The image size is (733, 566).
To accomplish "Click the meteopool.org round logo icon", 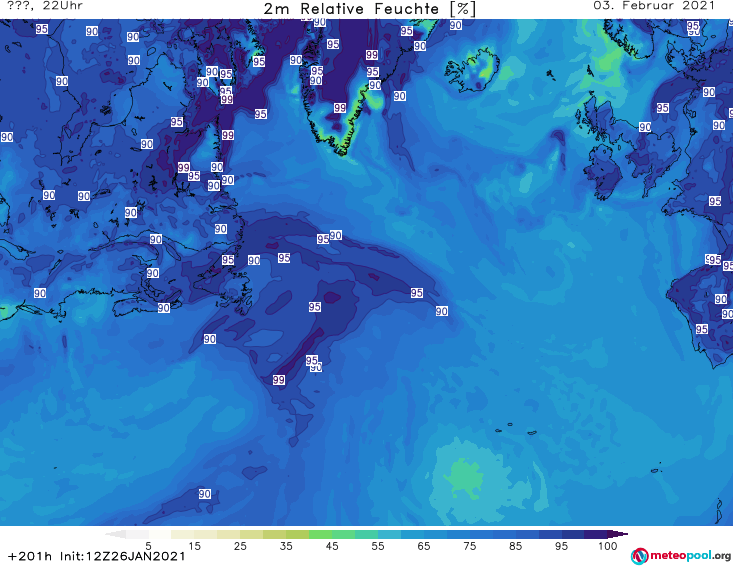I will point(639,556).
